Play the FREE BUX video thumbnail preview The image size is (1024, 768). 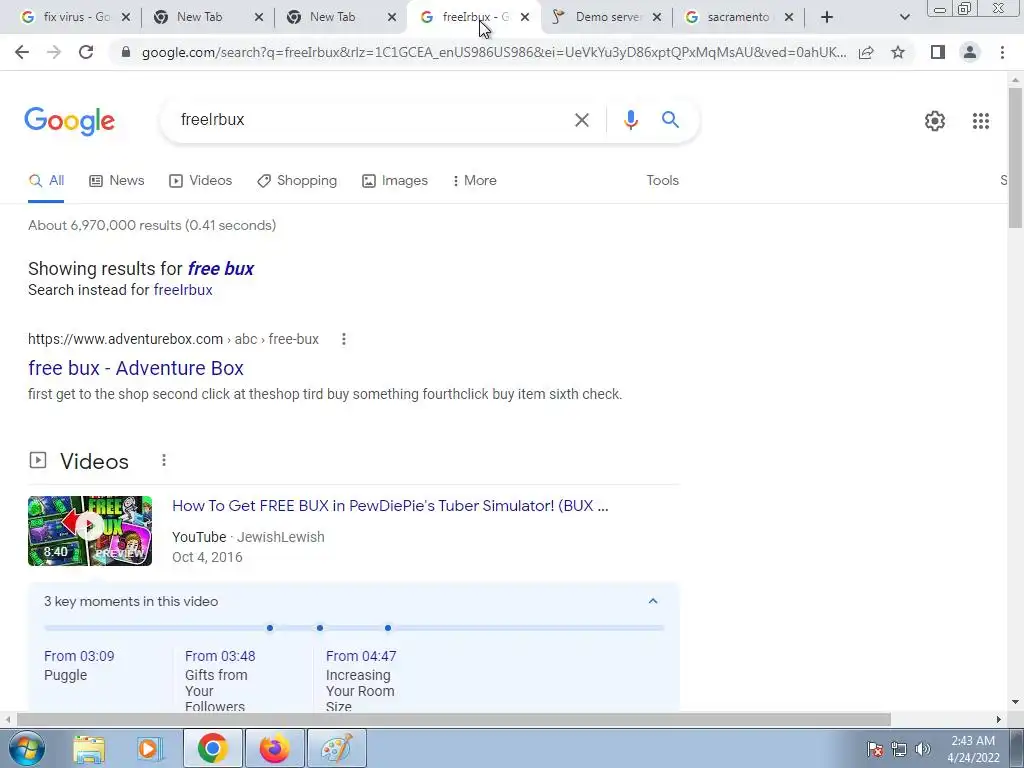tap(90, 530)
